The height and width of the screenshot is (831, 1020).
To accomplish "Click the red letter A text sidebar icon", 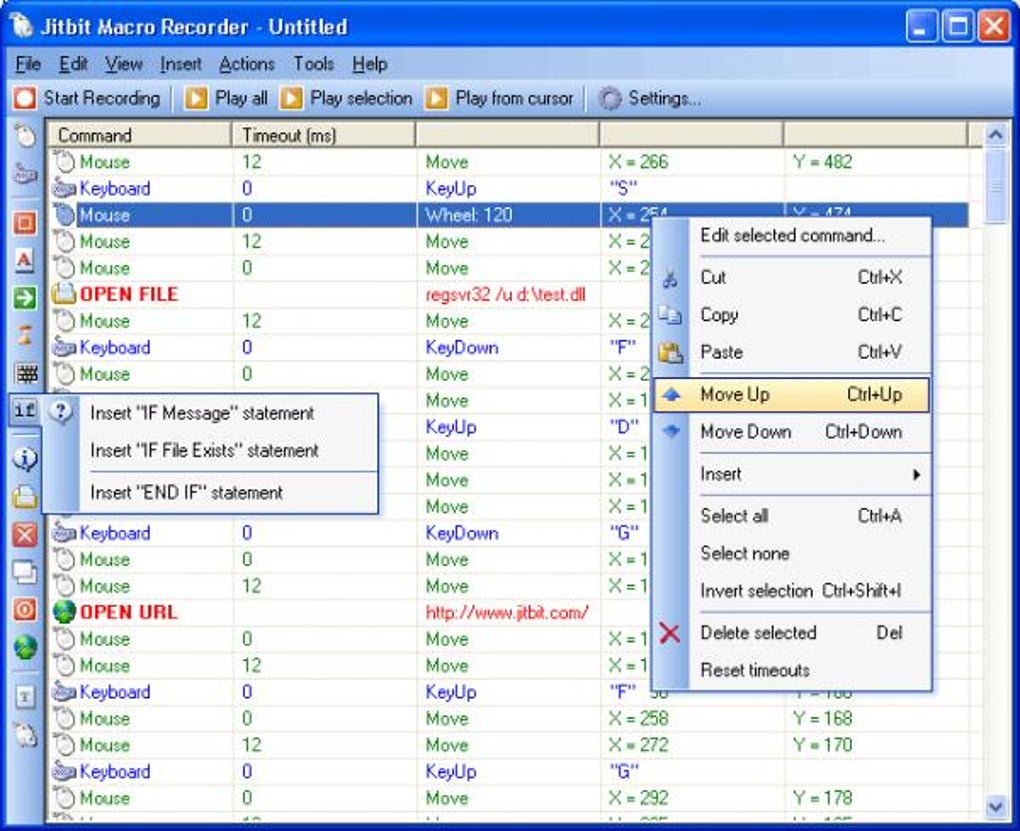I will (24, 260).
